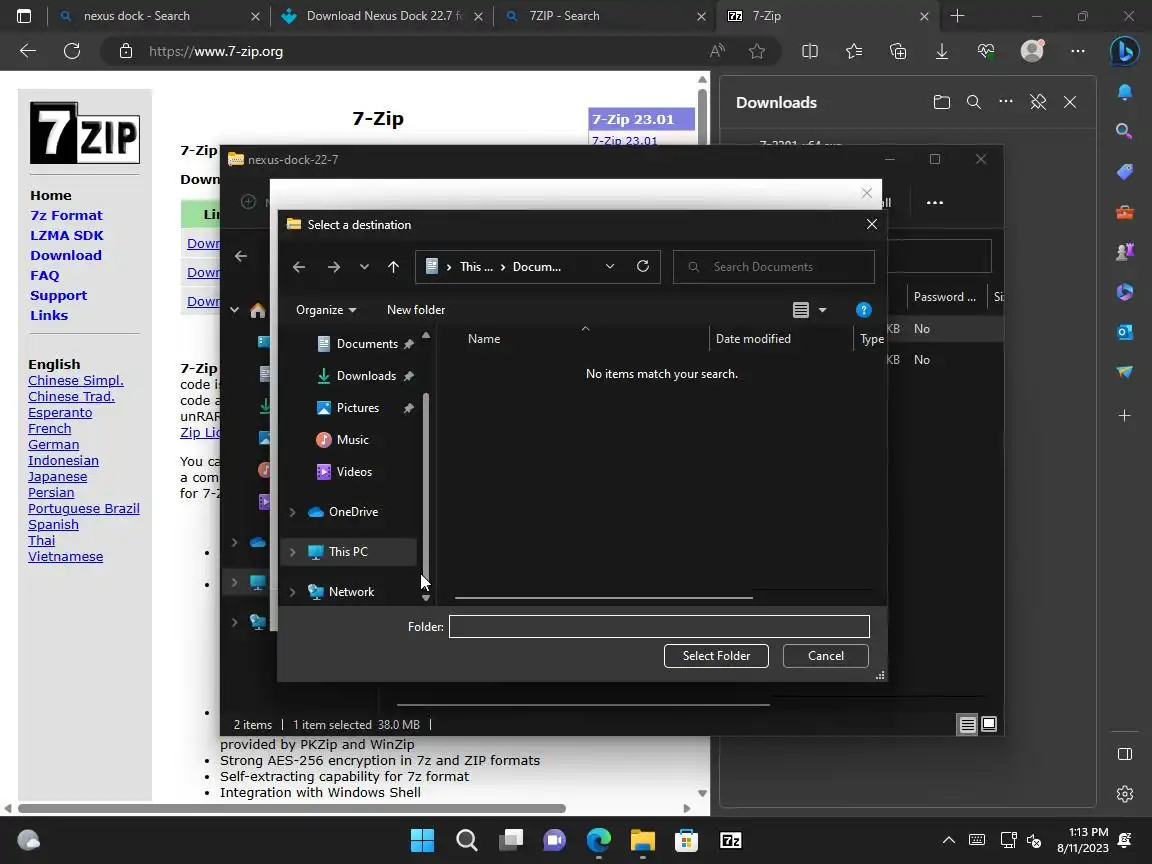
Task: Refresh the Documents folder listing
Action: (x=643, y=266)
